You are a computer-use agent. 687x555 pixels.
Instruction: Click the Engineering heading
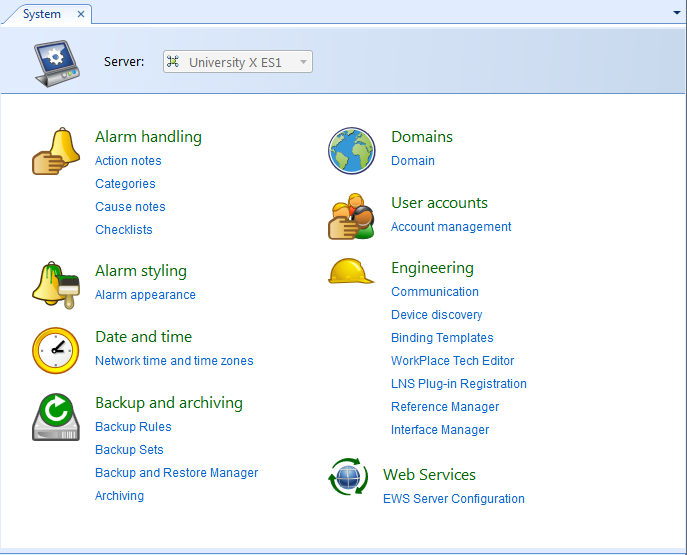point(432,268)
